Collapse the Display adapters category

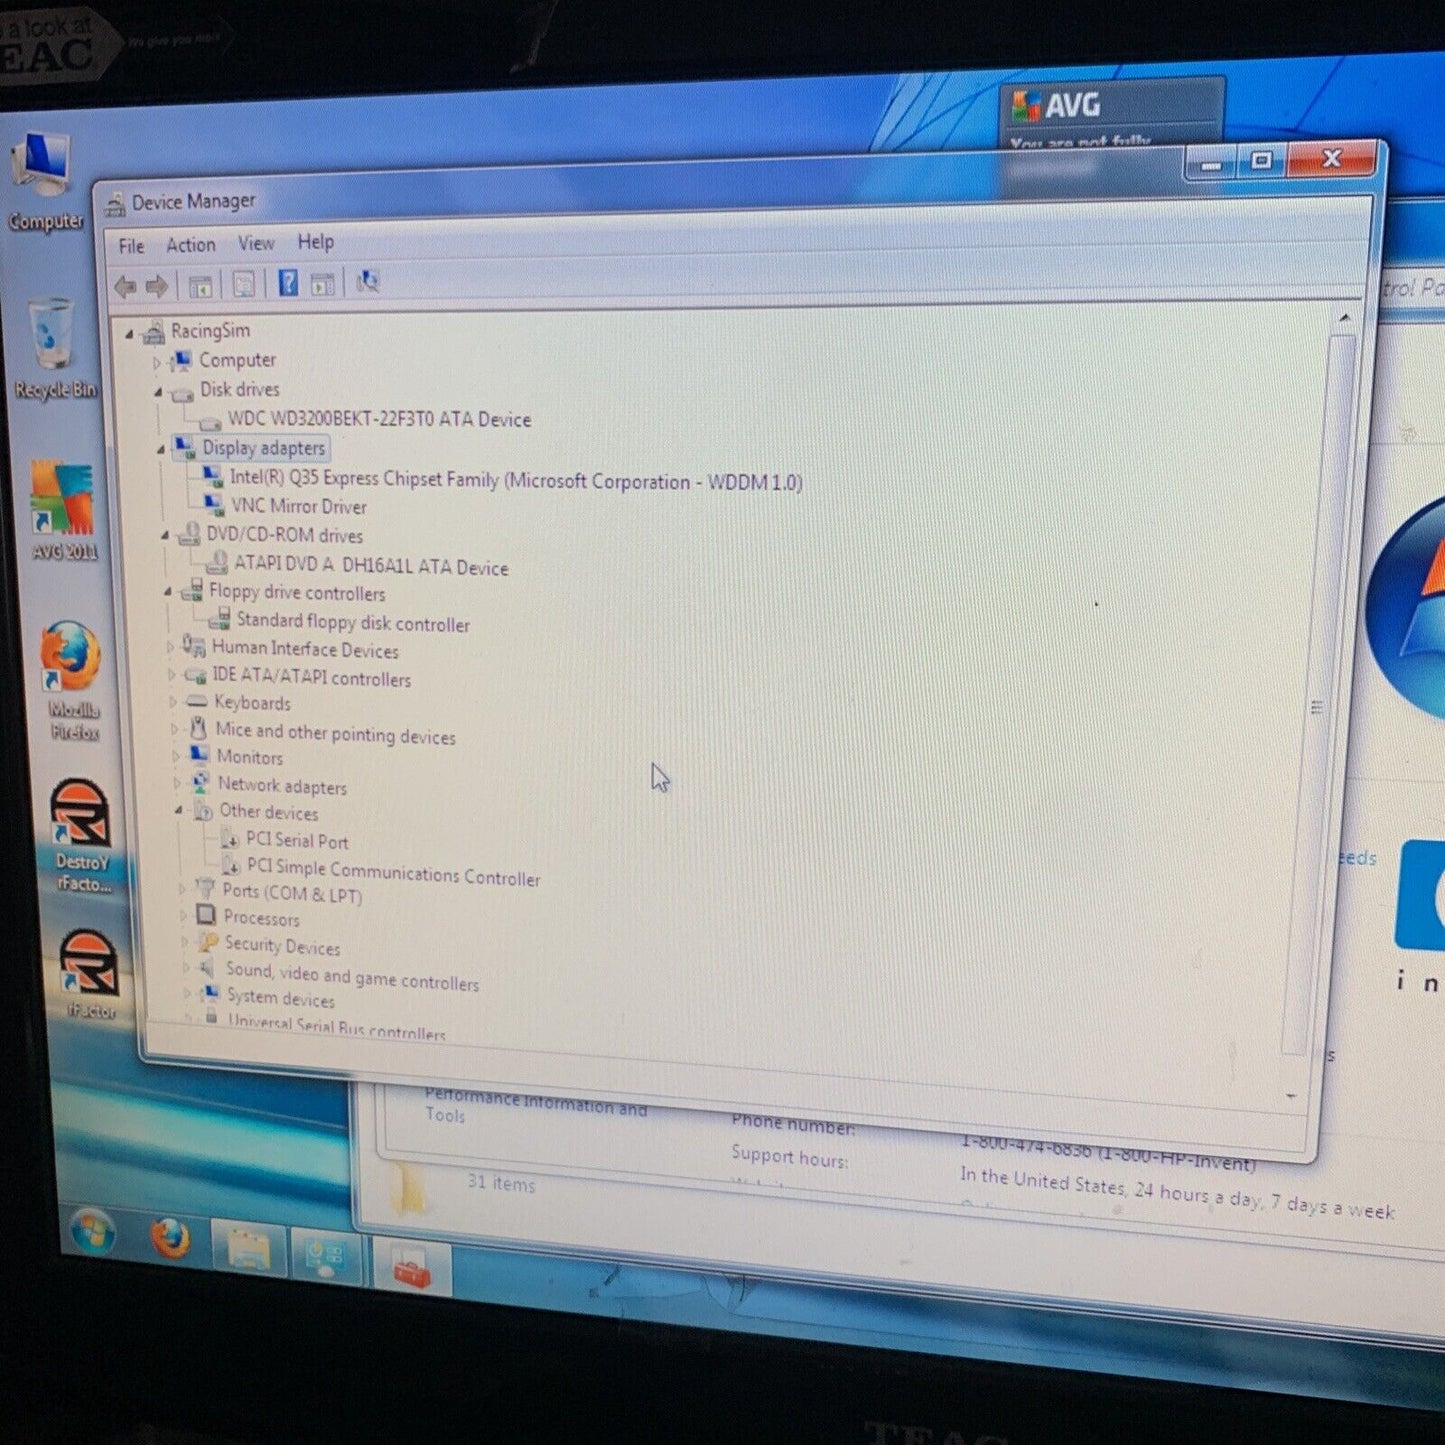pos(161,450)
